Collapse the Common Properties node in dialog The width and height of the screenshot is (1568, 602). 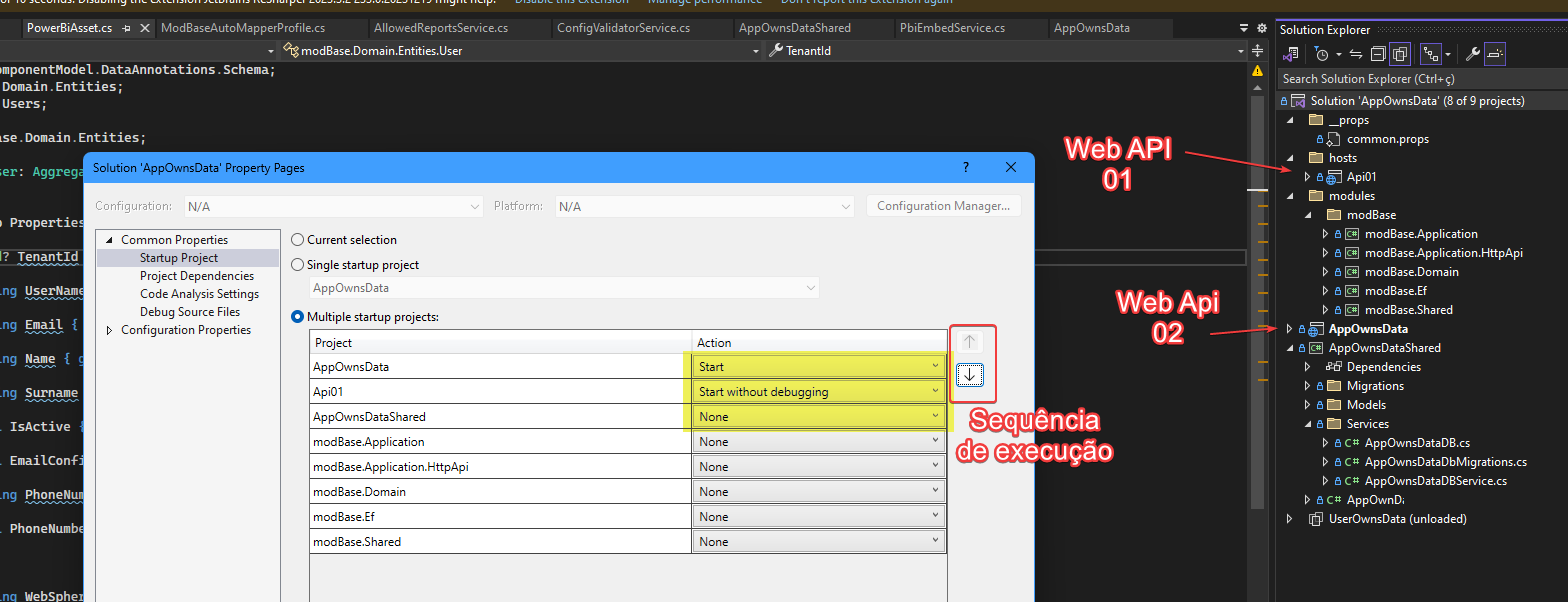point(109,240)
